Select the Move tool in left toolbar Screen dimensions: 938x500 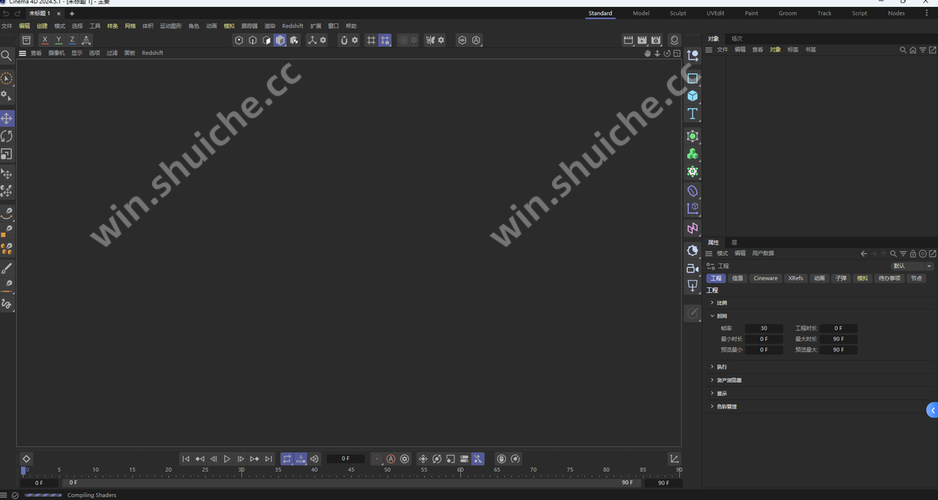tap(7, 118)
